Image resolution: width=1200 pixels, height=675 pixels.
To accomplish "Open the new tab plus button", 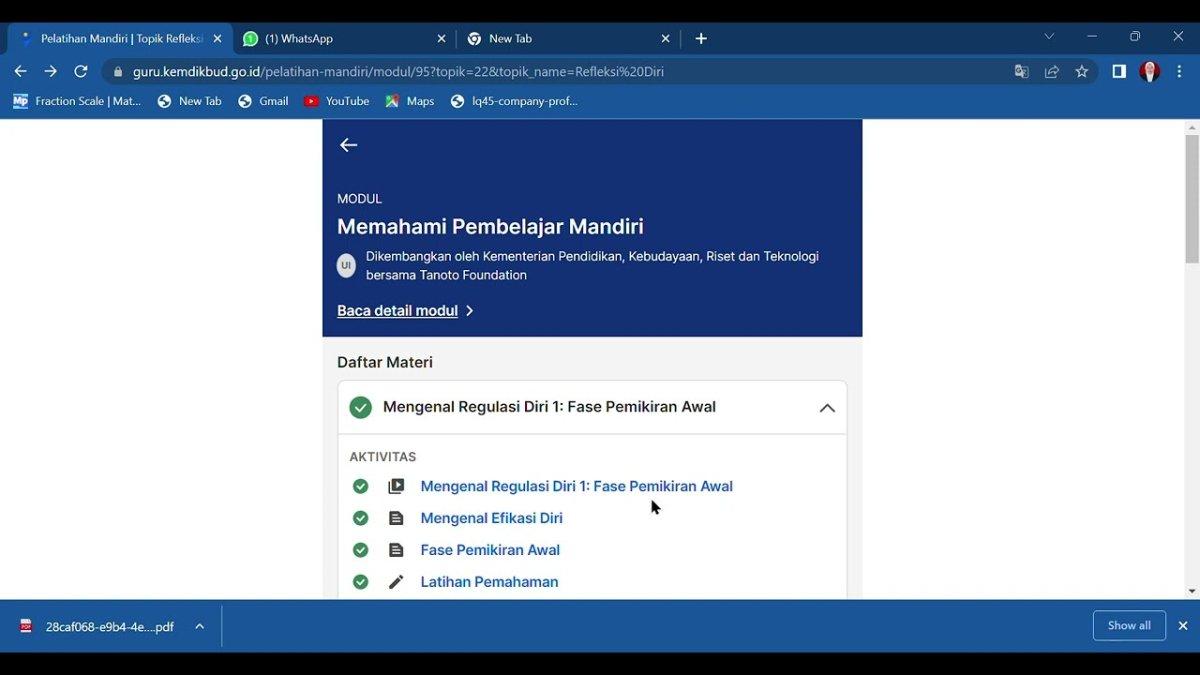I will 701,38.
